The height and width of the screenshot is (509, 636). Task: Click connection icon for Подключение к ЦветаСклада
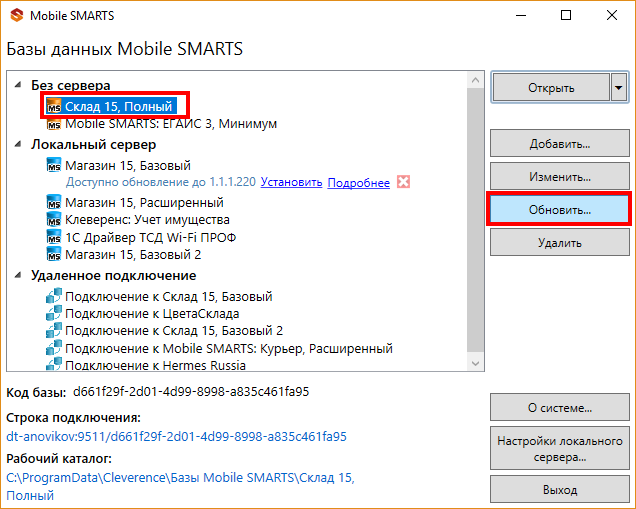[x=54, y=314]
